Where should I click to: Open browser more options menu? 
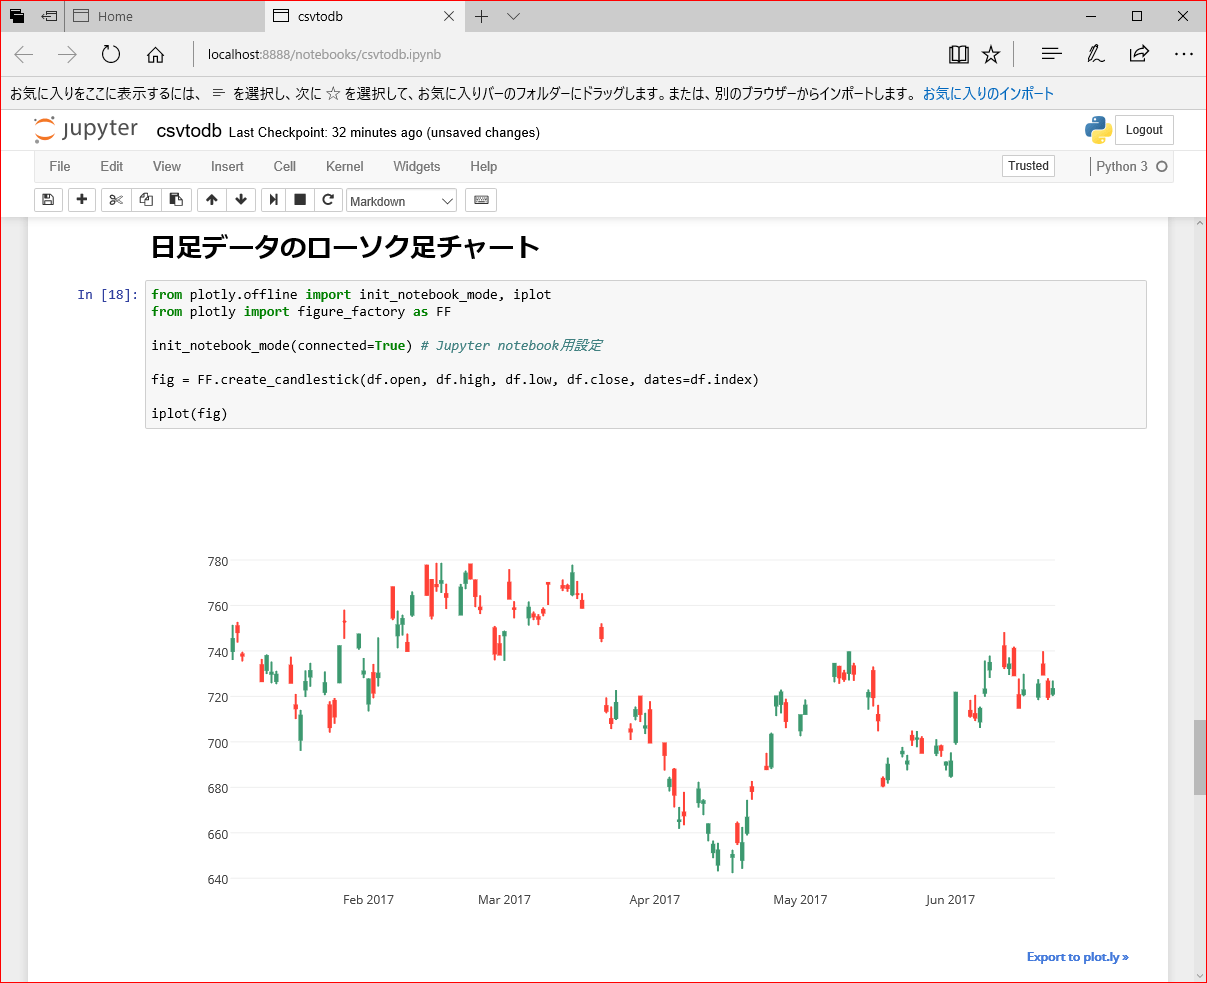(x=1184, y=54)
